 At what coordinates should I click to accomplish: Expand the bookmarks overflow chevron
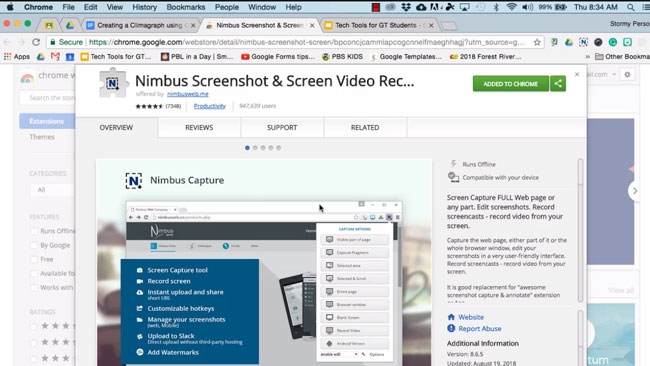click(x=587, y=56)
